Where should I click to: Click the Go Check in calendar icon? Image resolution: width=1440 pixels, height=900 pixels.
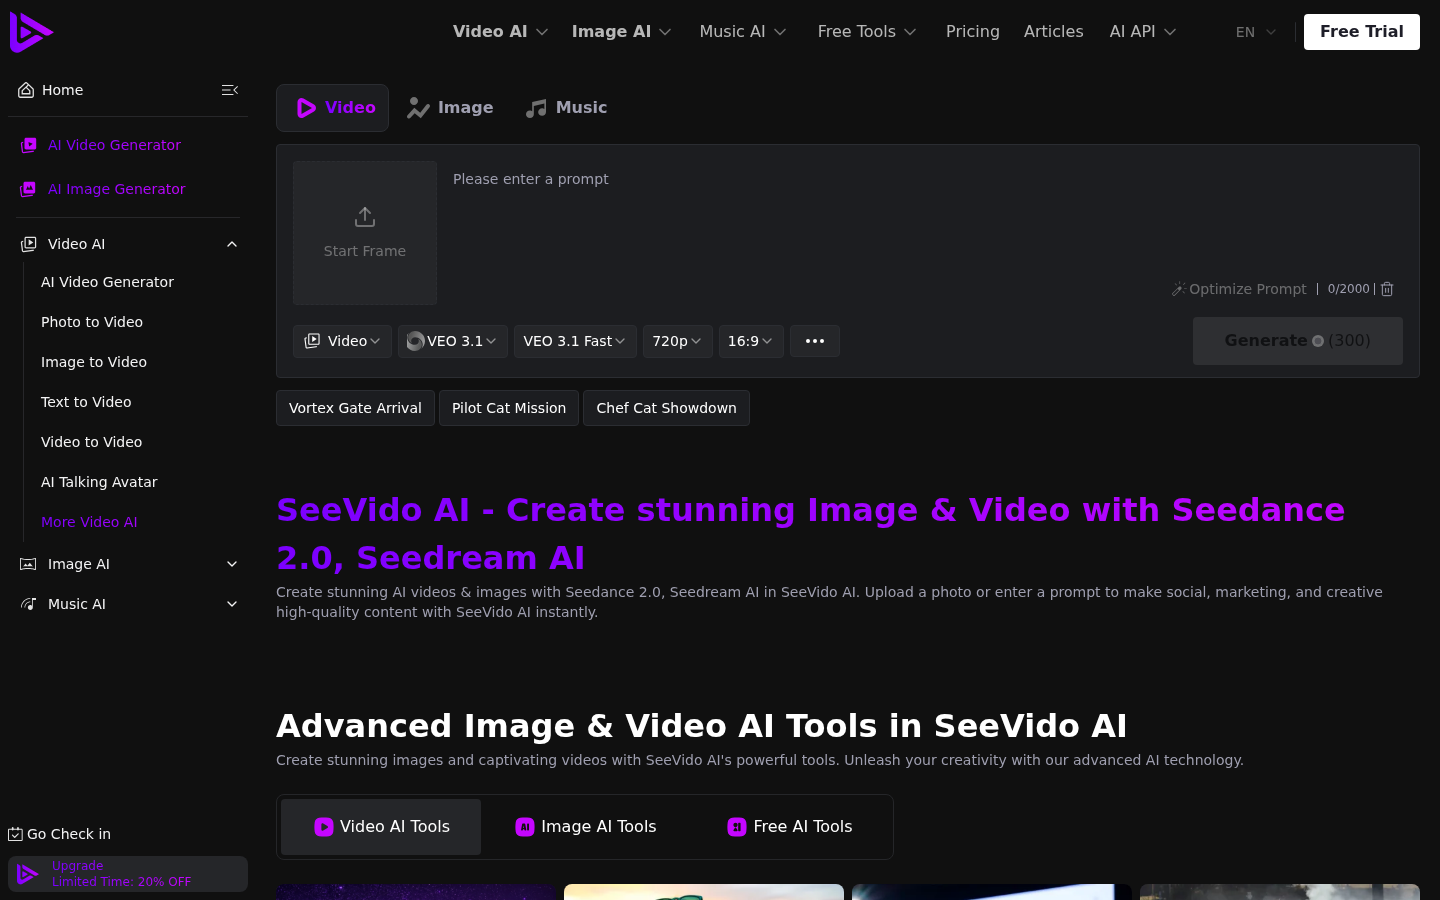pyautogui.click(x=15, y=834)
